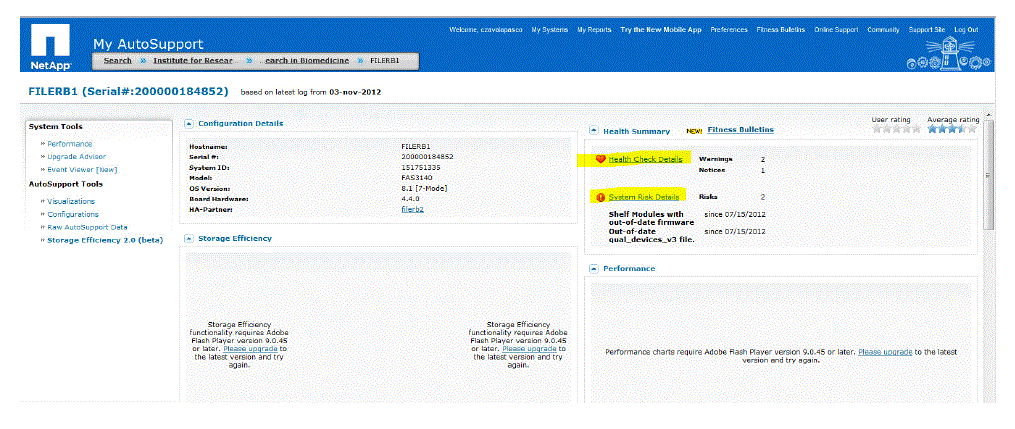The image size is (1015, 429).
Task: Click the red risk icon beside System Risk Details
Action: coord(600,197)
